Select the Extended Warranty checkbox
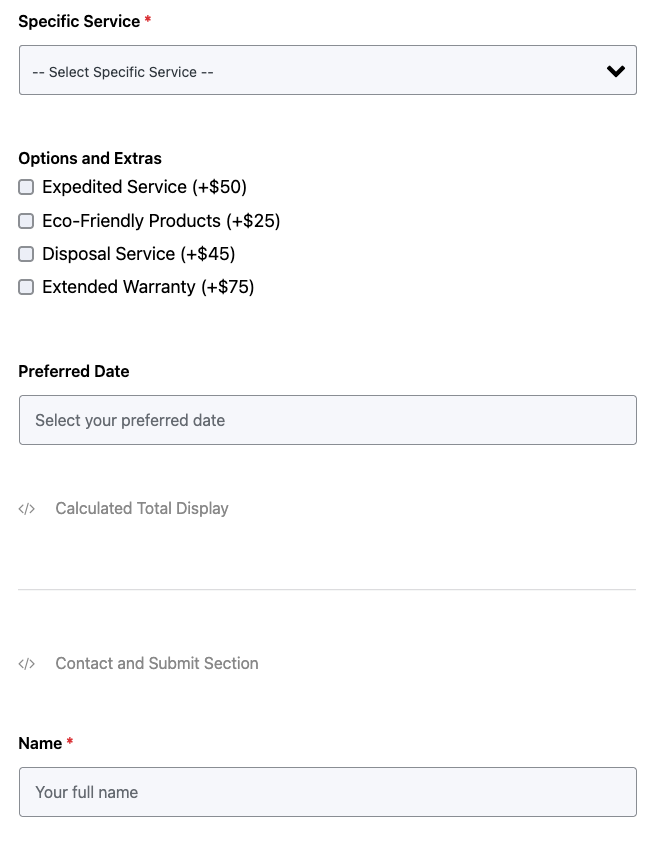The width and height of the screenshot is (655, 846). (26, 287)
